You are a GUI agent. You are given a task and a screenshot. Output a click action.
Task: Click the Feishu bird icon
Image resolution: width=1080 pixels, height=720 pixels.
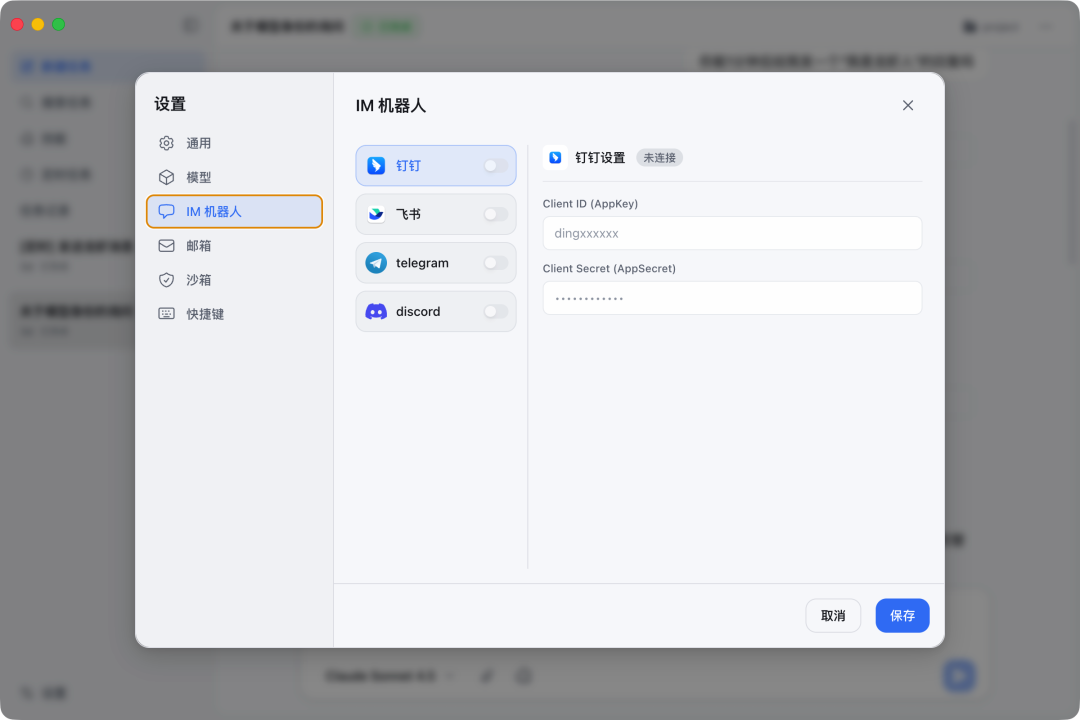[377, 214]
